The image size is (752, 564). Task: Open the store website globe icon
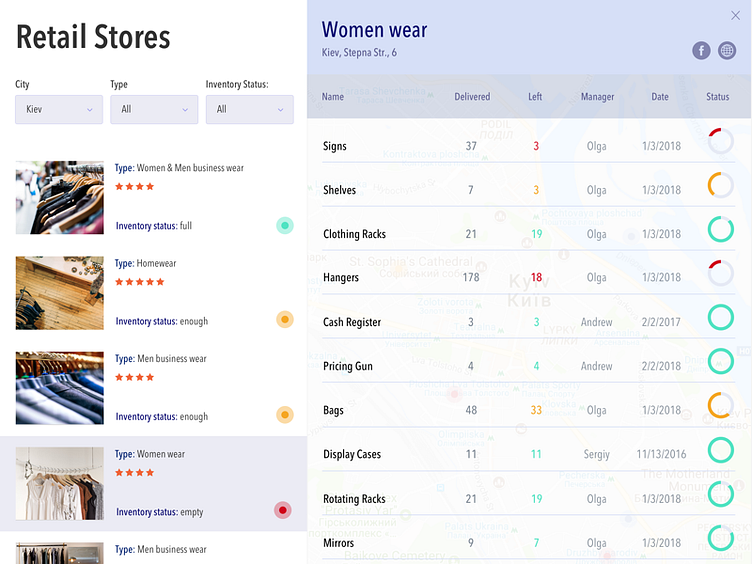(727, 50)
